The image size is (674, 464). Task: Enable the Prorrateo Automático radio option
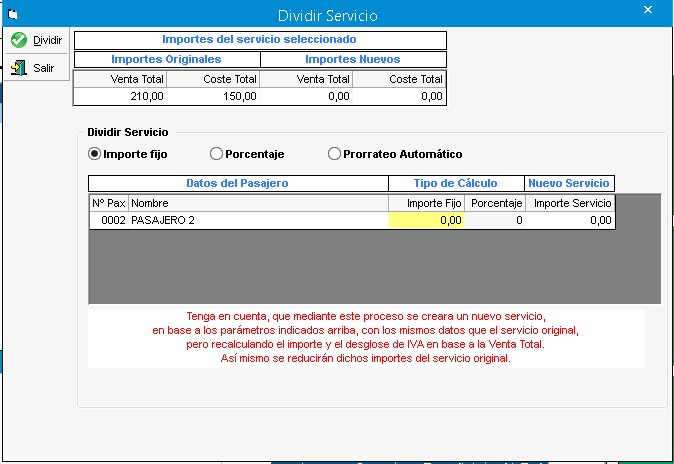(x=334, y=154)
